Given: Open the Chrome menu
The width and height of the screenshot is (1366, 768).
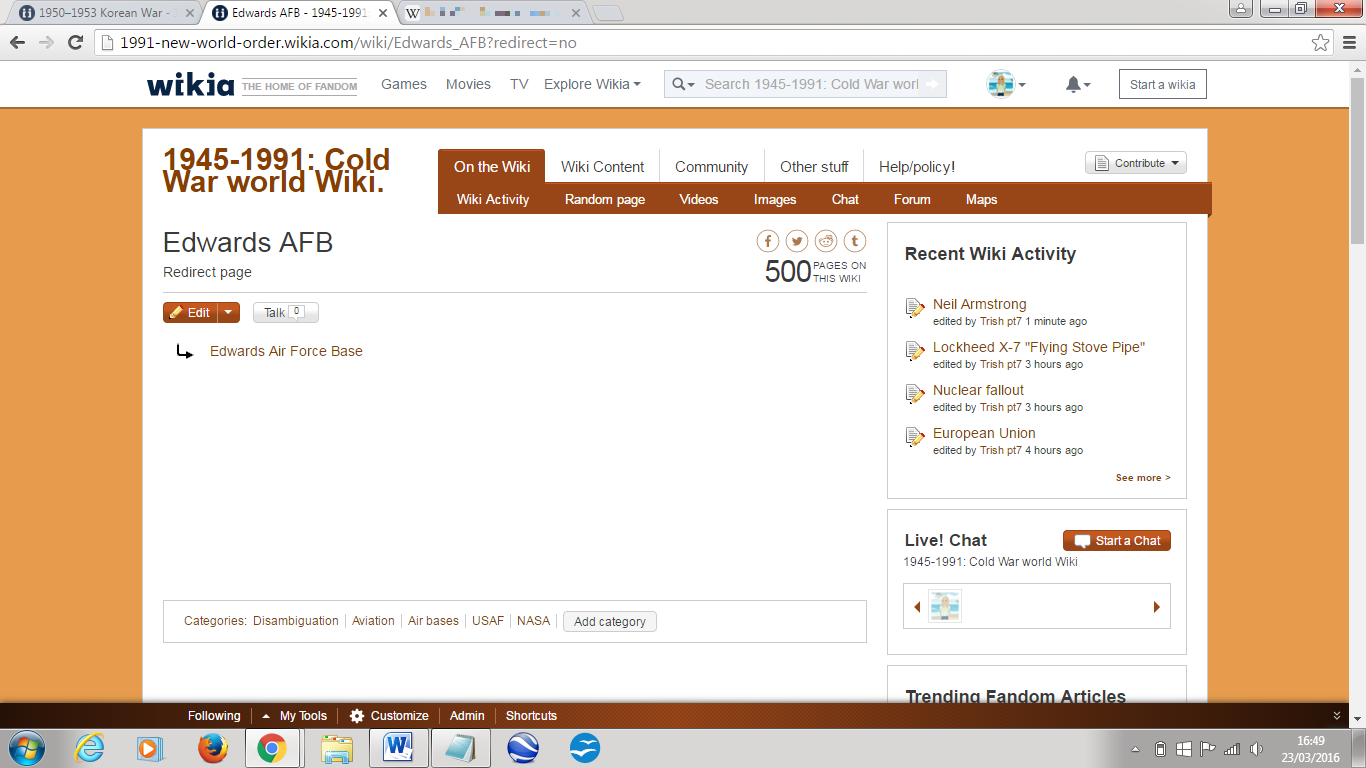Looking at the screenshot, I should [x=1349, y=43].
